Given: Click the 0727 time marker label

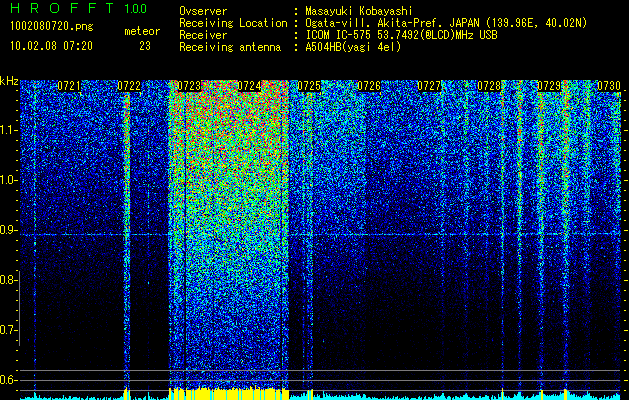Looking at the screenshot, I should tap(429, 86).
